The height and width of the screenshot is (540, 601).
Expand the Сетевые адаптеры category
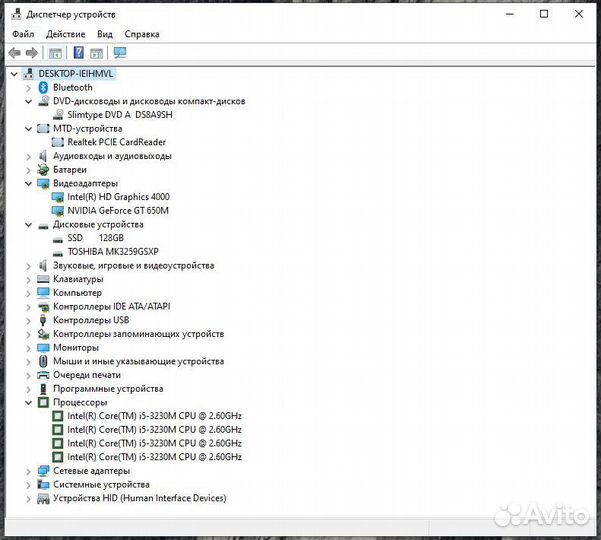coord(28,471)
